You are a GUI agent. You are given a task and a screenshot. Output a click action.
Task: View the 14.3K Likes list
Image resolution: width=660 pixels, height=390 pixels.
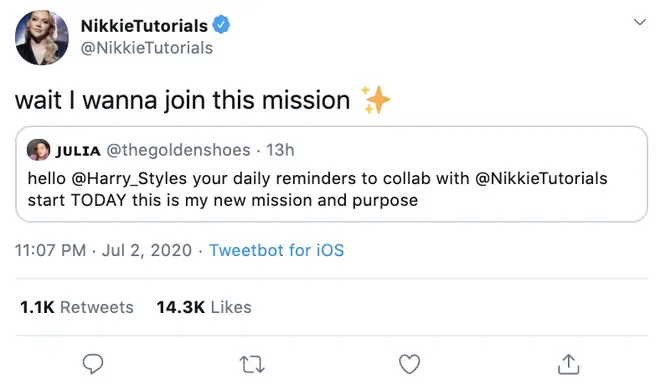(204, 307)
